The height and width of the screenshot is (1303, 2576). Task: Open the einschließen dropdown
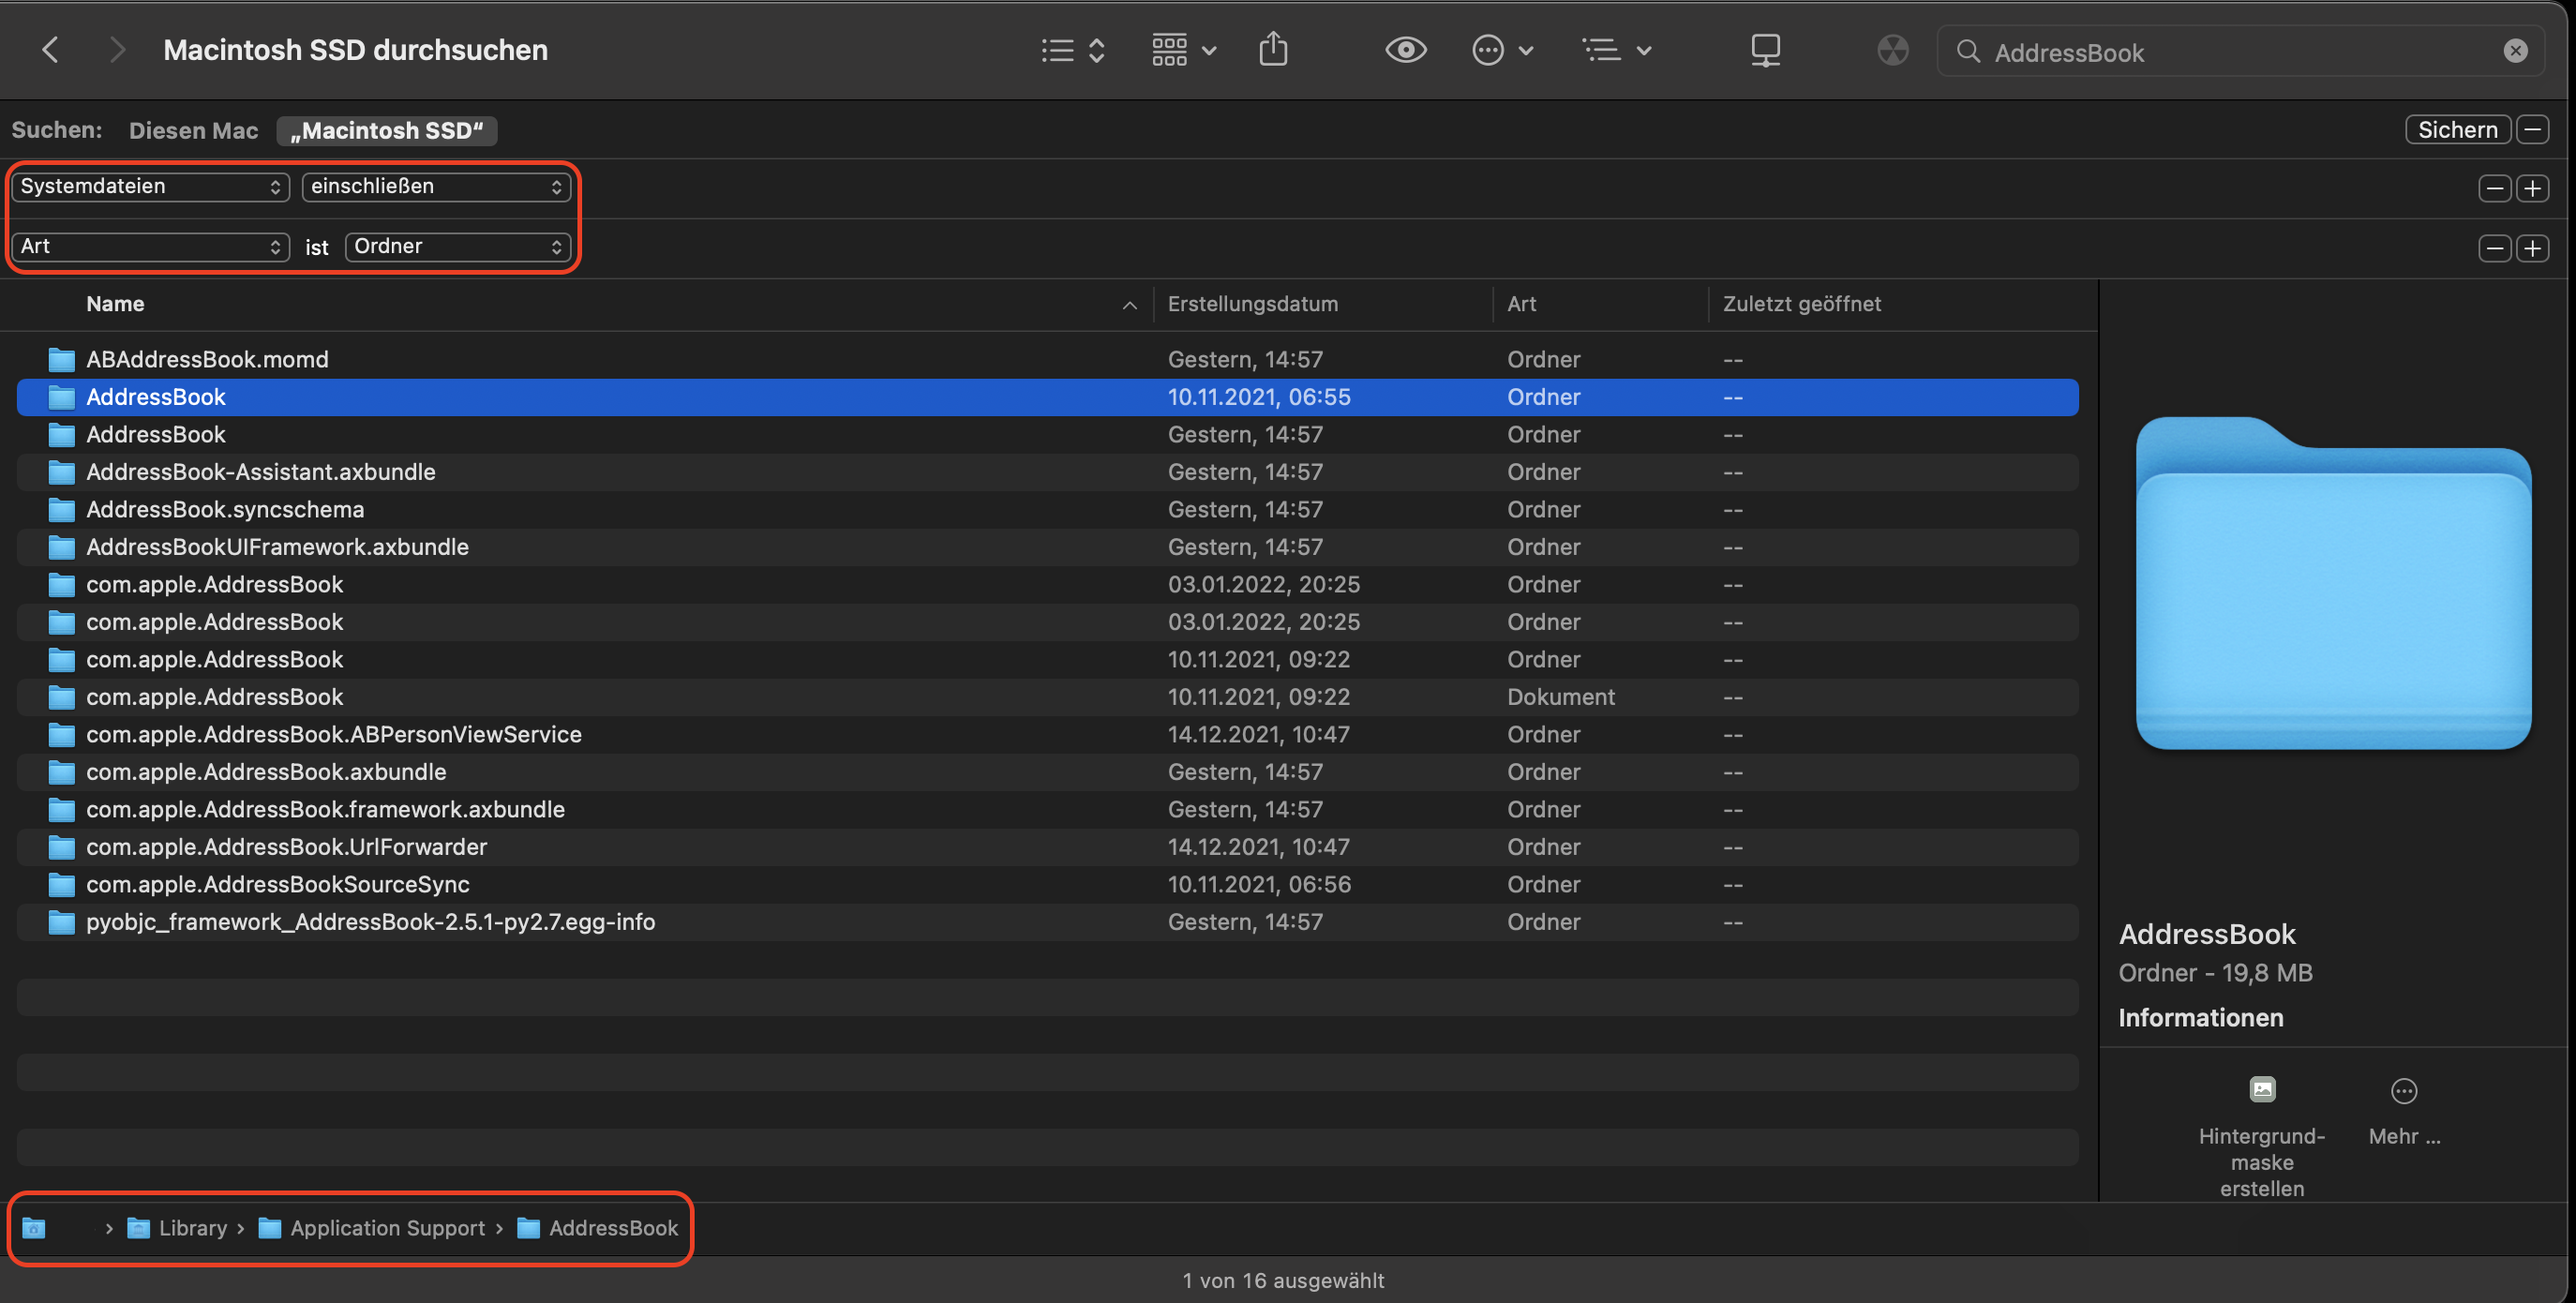tap(436, 187)
